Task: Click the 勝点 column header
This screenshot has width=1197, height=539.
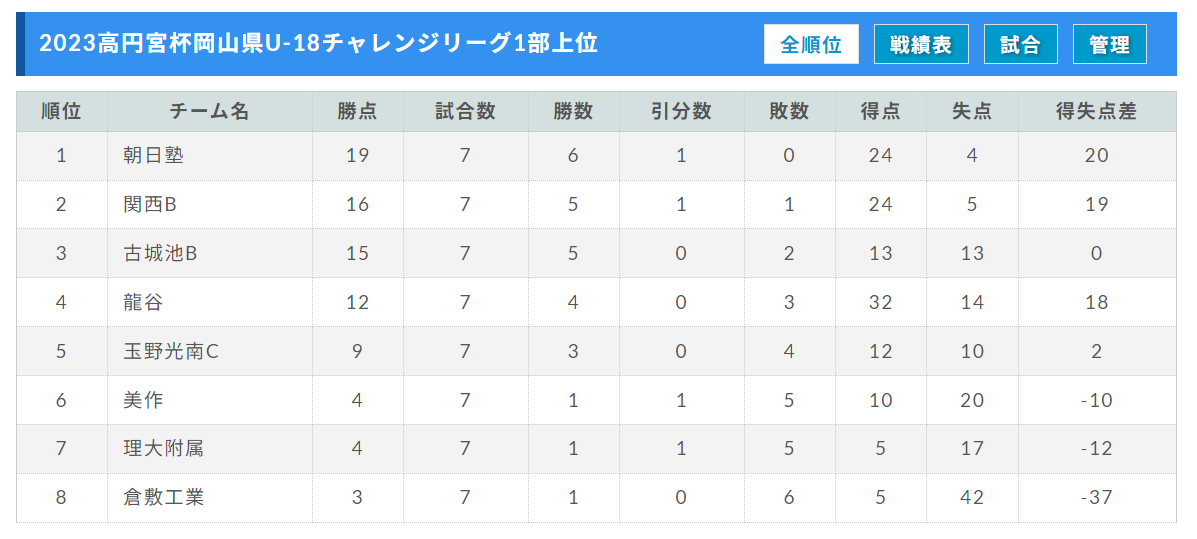Action: [357, 111]
